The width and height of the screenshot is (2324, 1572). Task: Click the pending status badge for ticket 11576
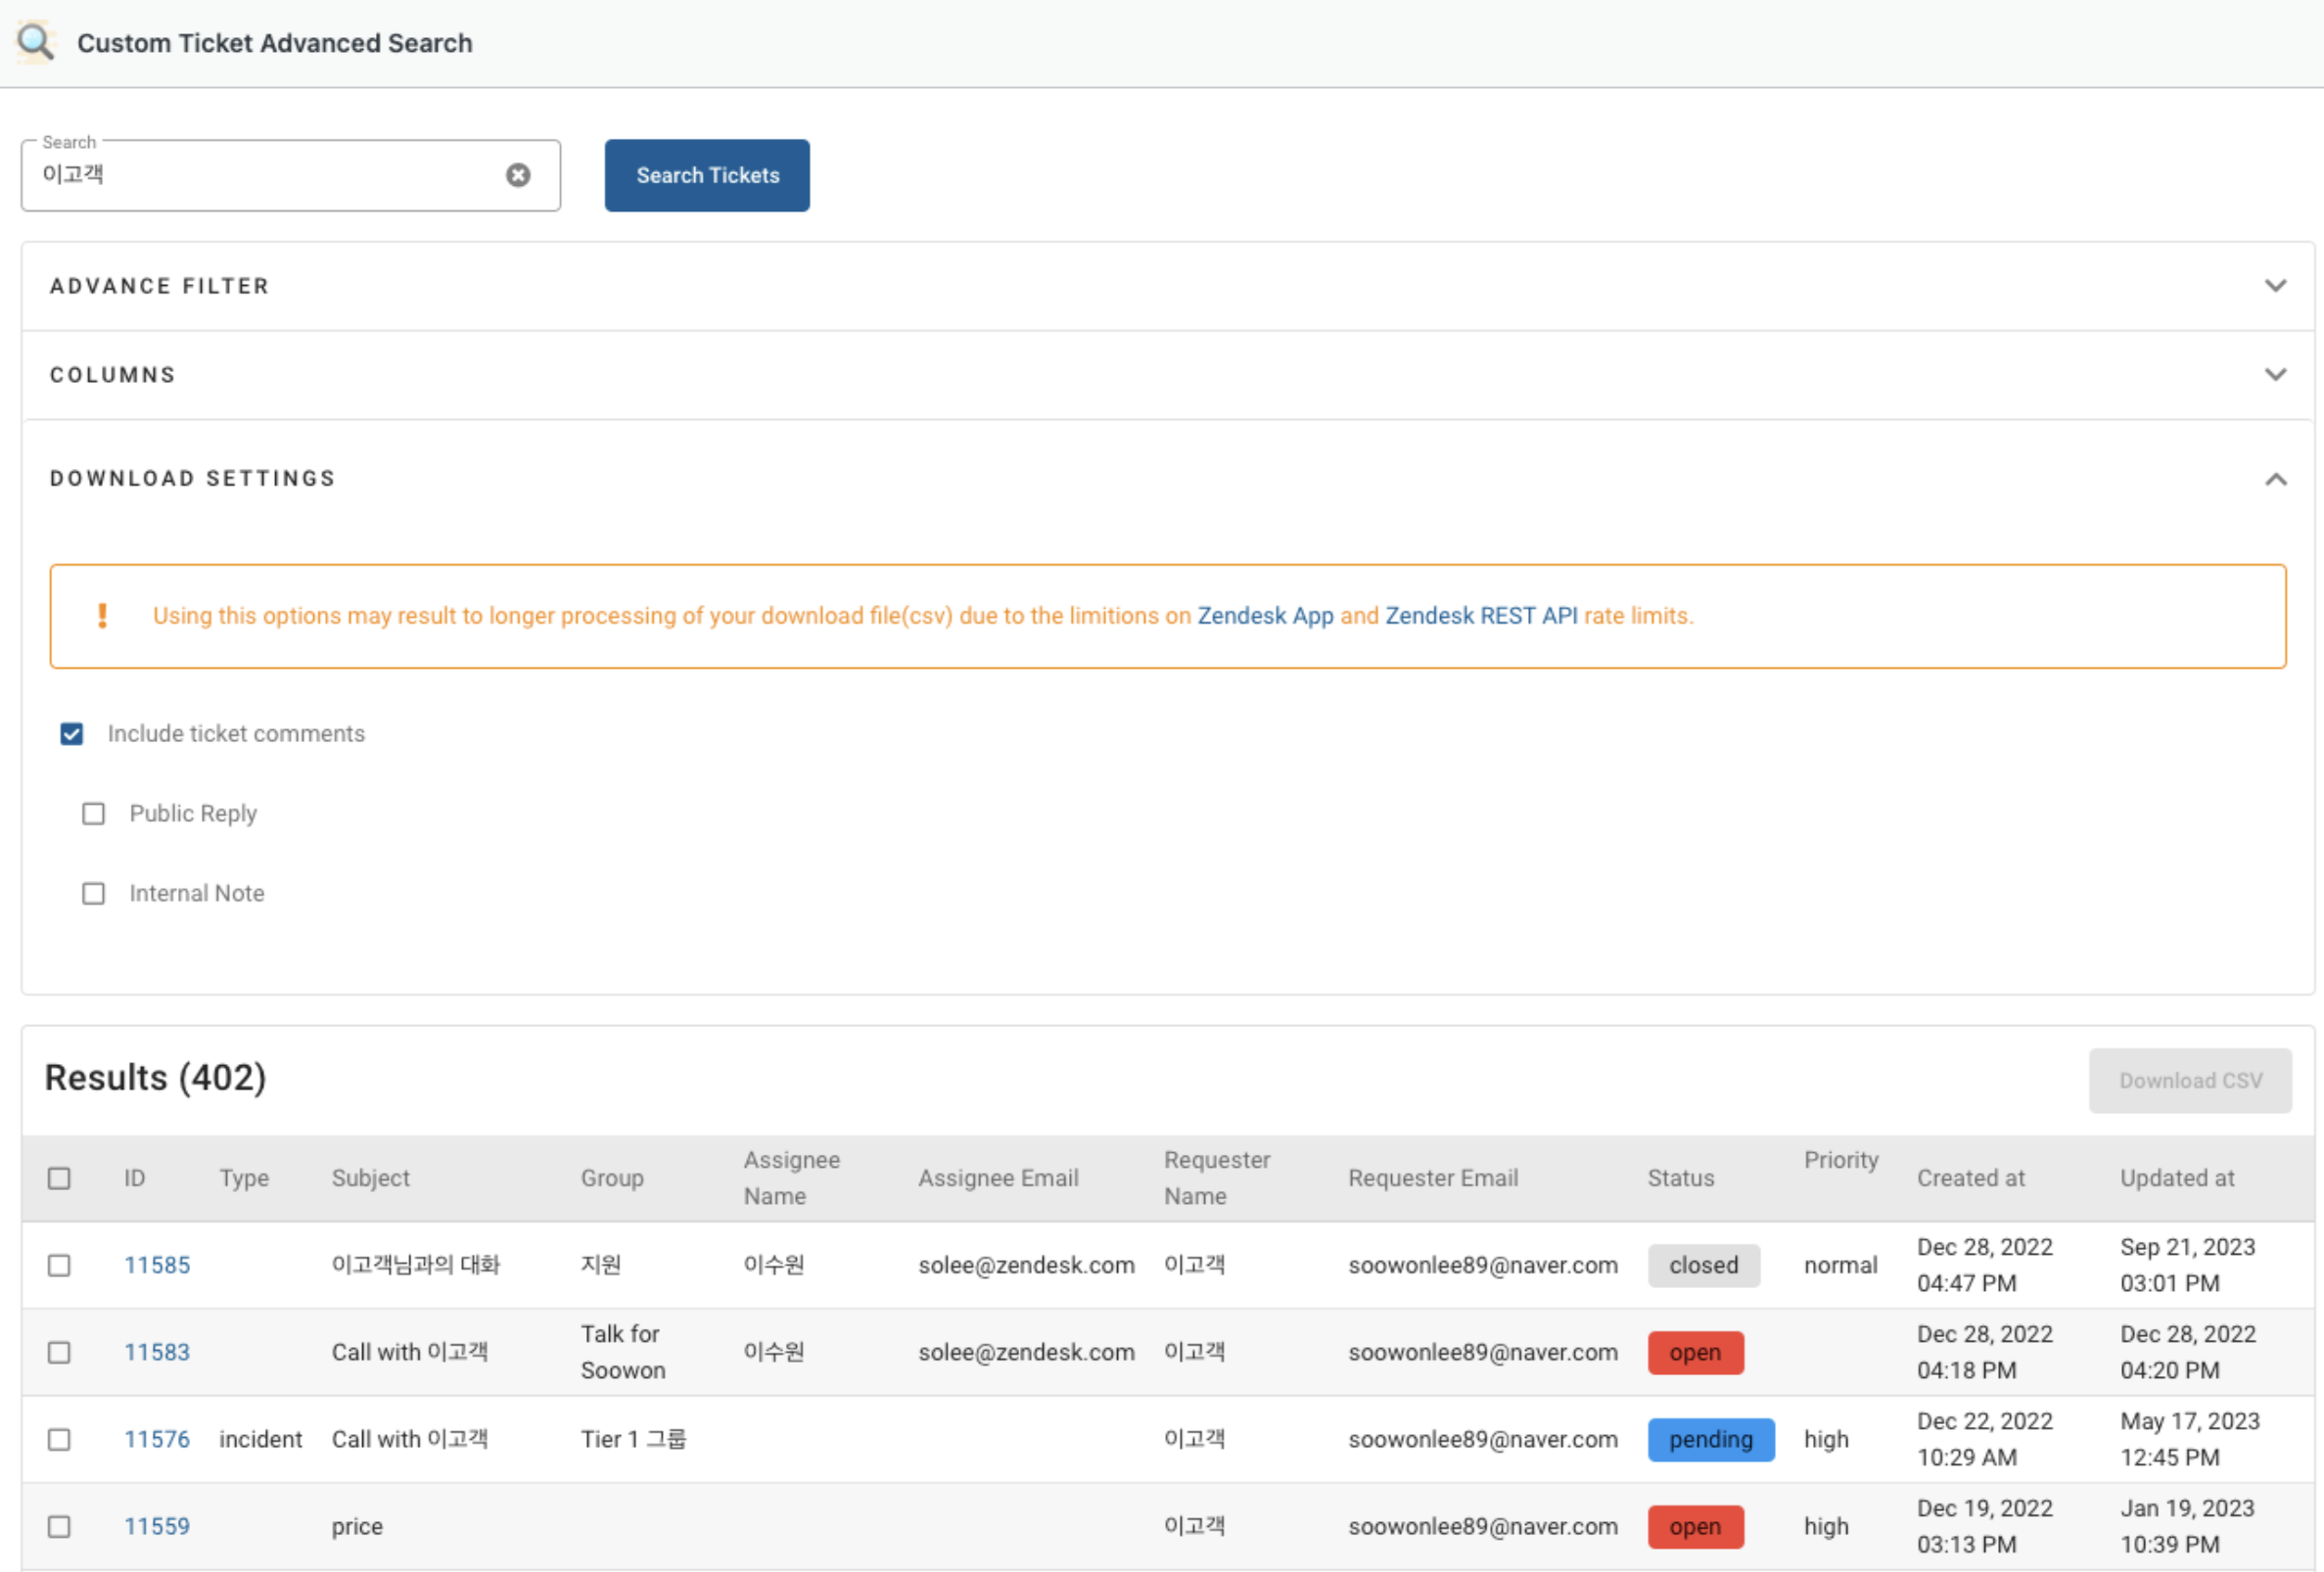1710,1439
